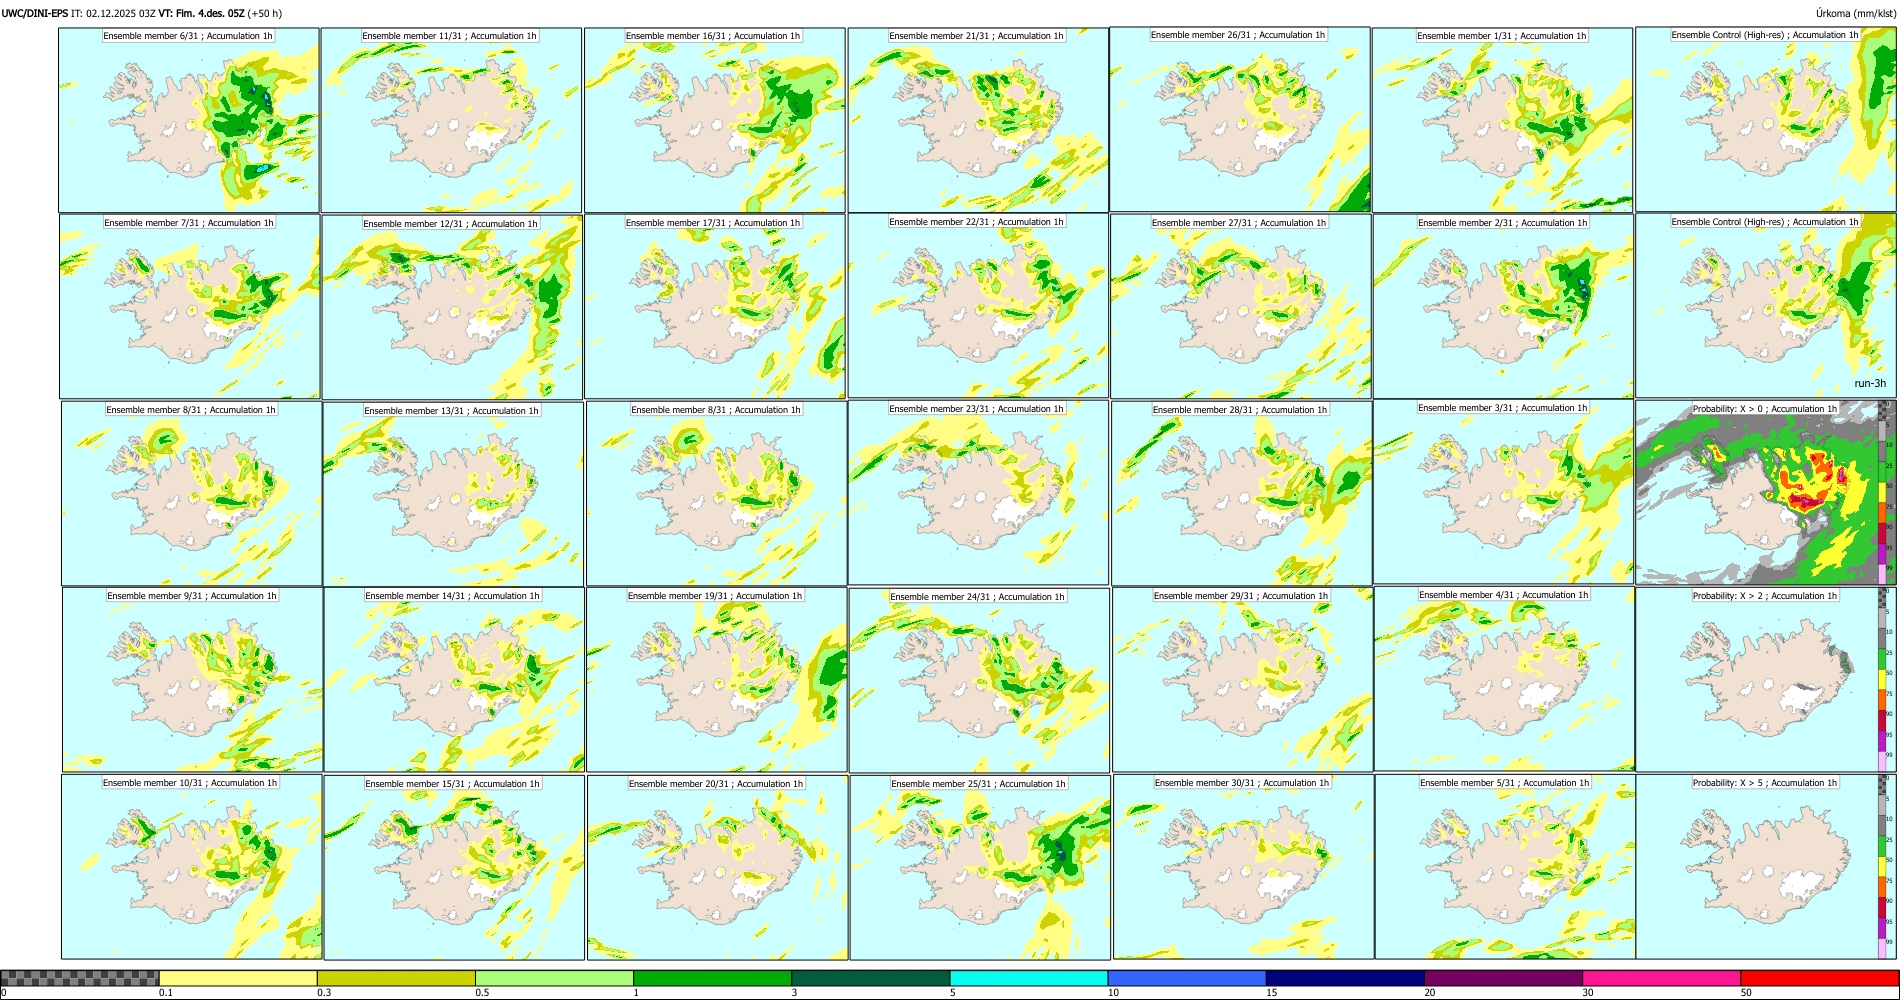Click the blue 10–15 legend color

pyautogui.click(x=1187, y=978)
